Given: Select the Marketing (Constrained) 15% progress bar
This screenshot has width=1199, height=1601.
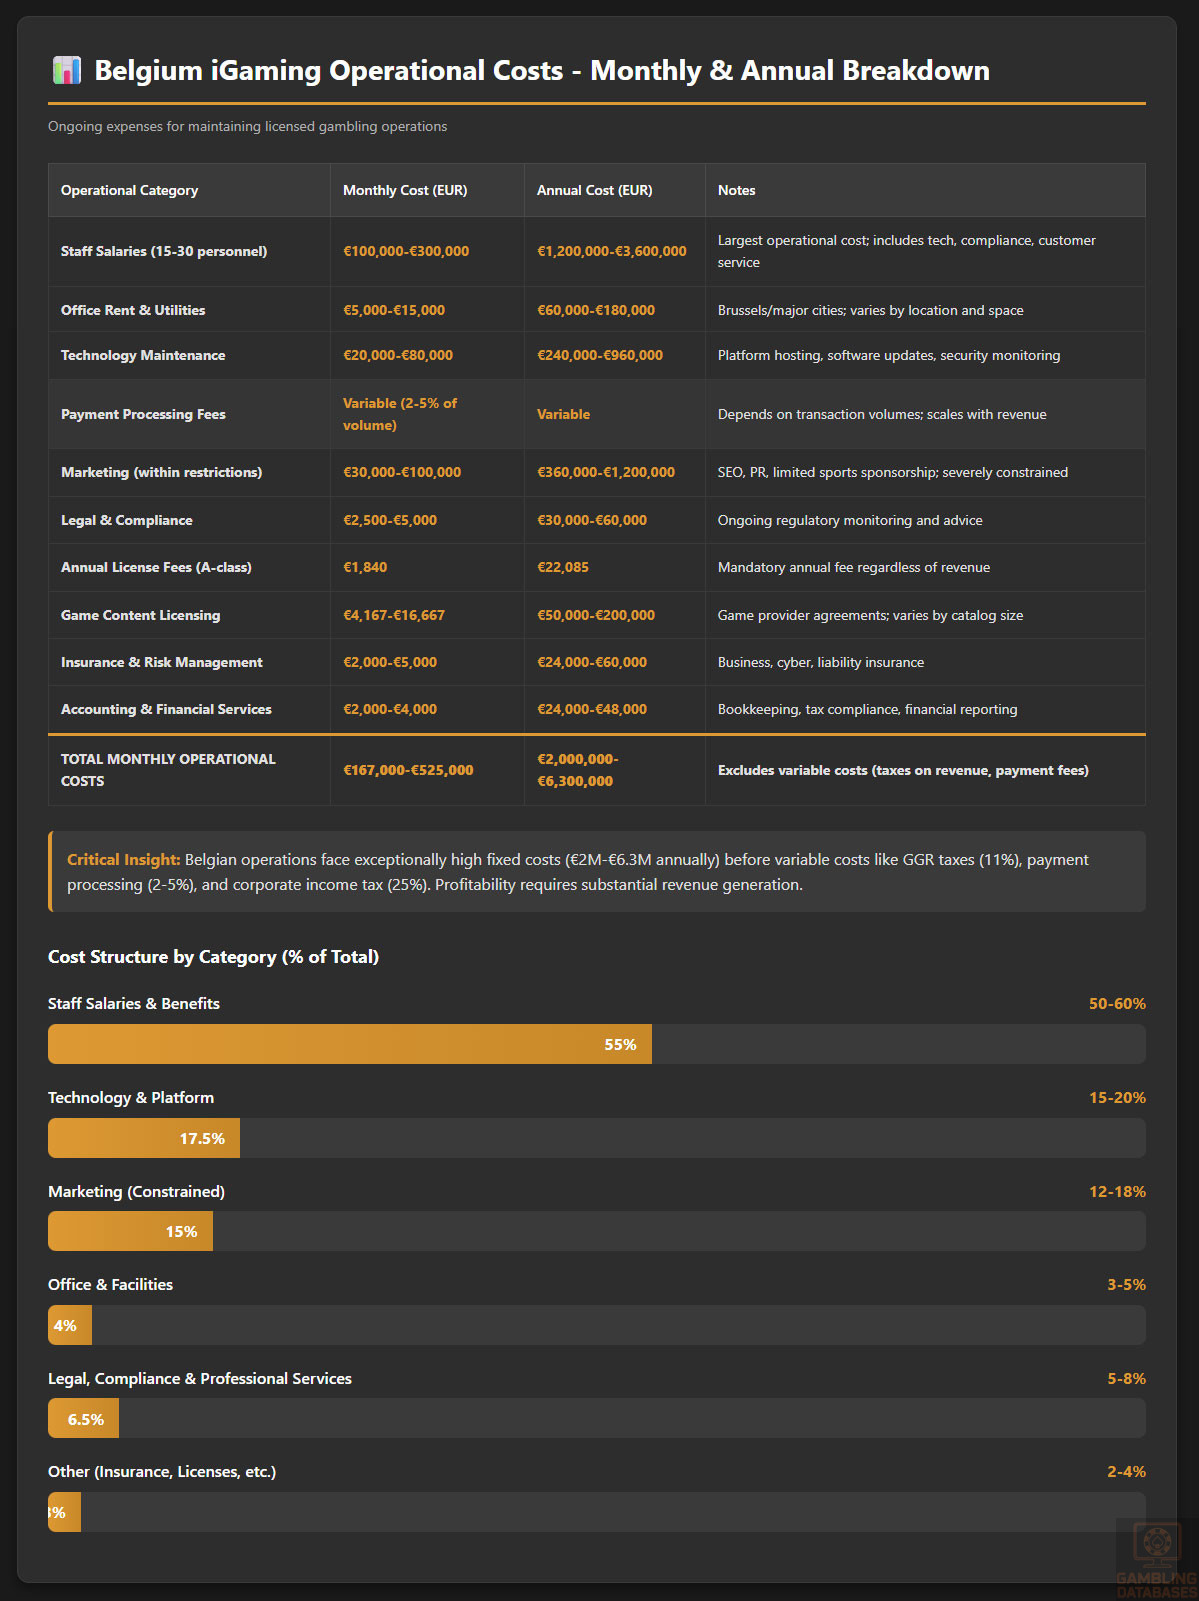Looking at the screenshot, I should (130, 1231).
